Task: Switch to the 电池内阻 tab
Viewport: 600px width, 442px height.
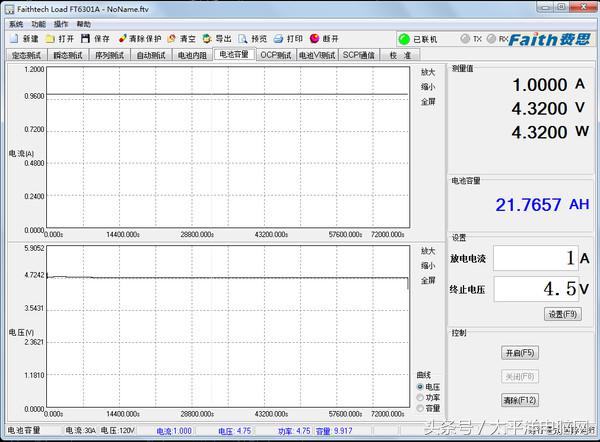Action: coord(191,55)
